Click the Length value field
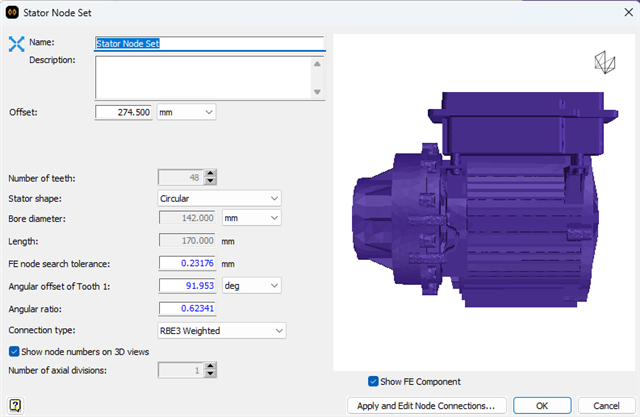640x417 pixels. click(x=187, y=241)
